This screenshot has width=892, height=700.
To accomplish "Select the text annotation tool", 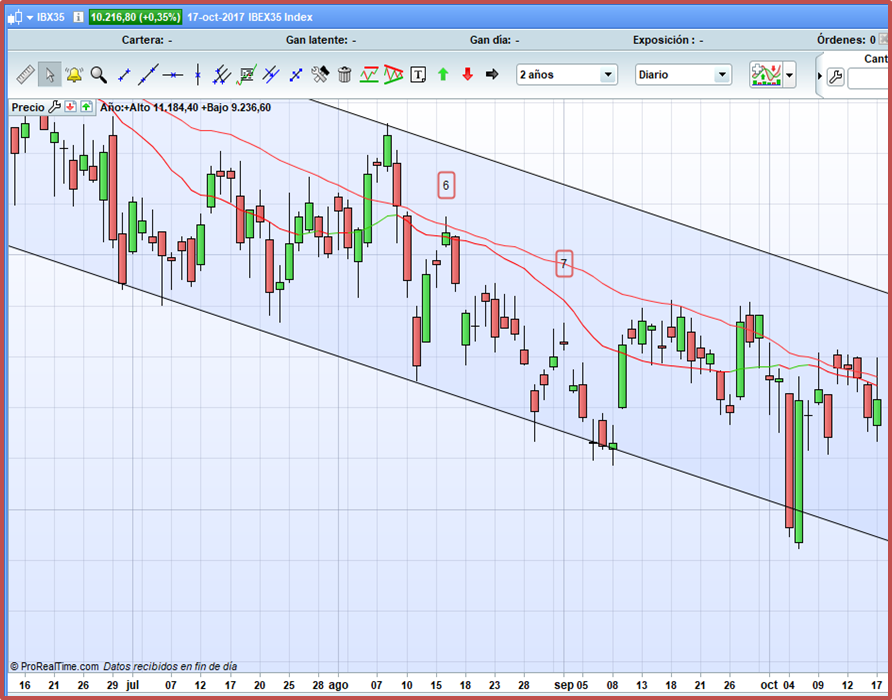I will tap(418, 75).
